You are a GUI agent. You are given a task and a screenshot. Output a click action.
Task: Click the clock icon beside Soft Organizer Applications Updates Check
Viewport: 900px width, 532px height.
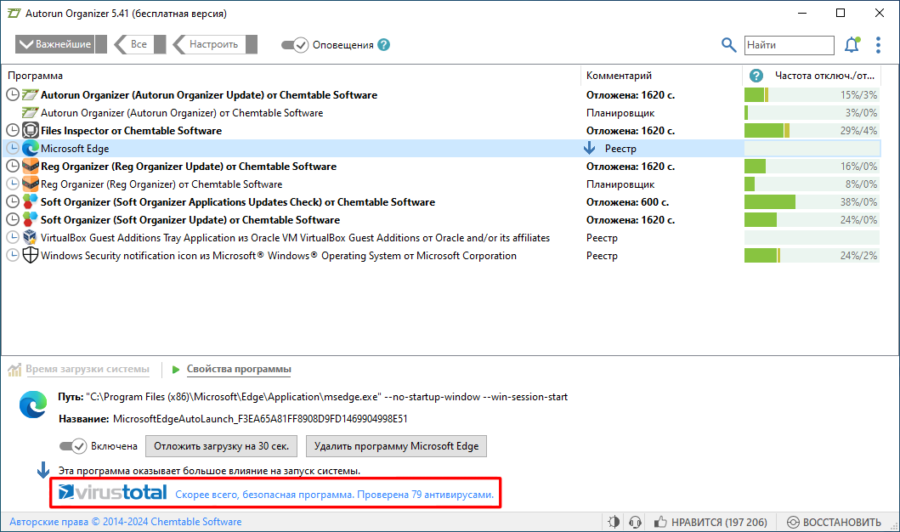(x=13, y=201)
